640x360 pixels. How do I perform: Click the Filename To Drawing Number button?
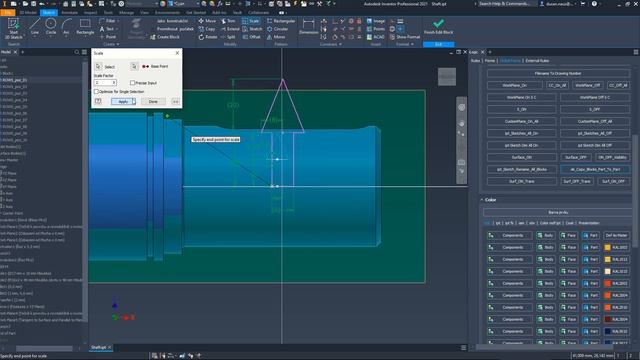click(x=558, y=73)
